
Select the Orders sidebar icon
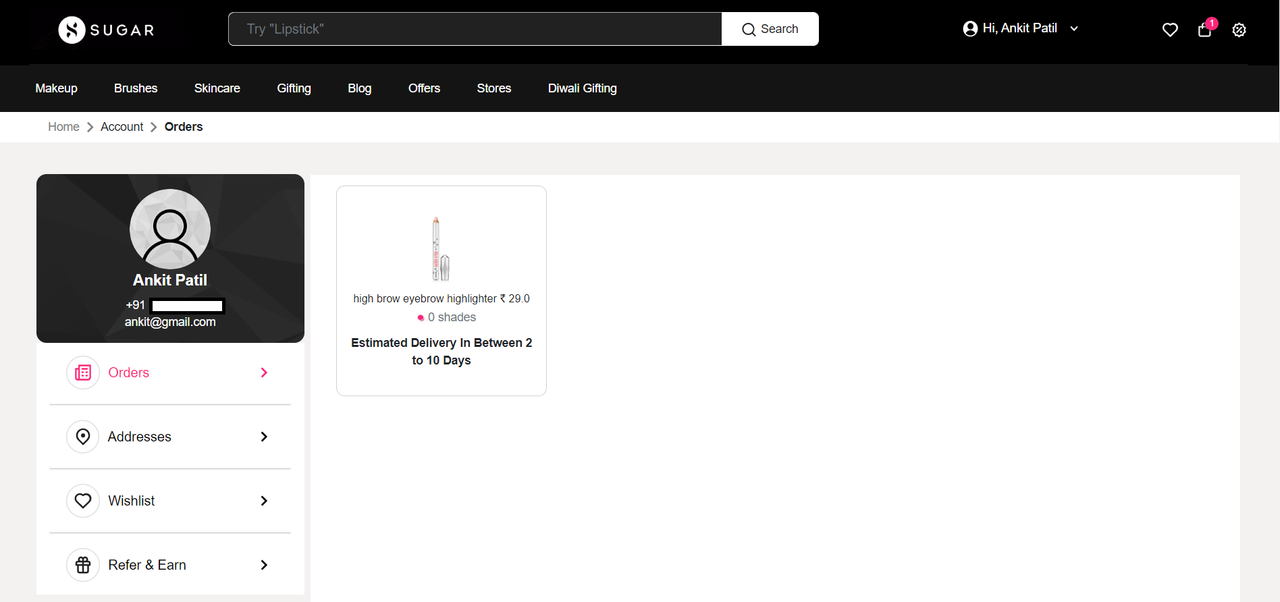pos(82,372)
